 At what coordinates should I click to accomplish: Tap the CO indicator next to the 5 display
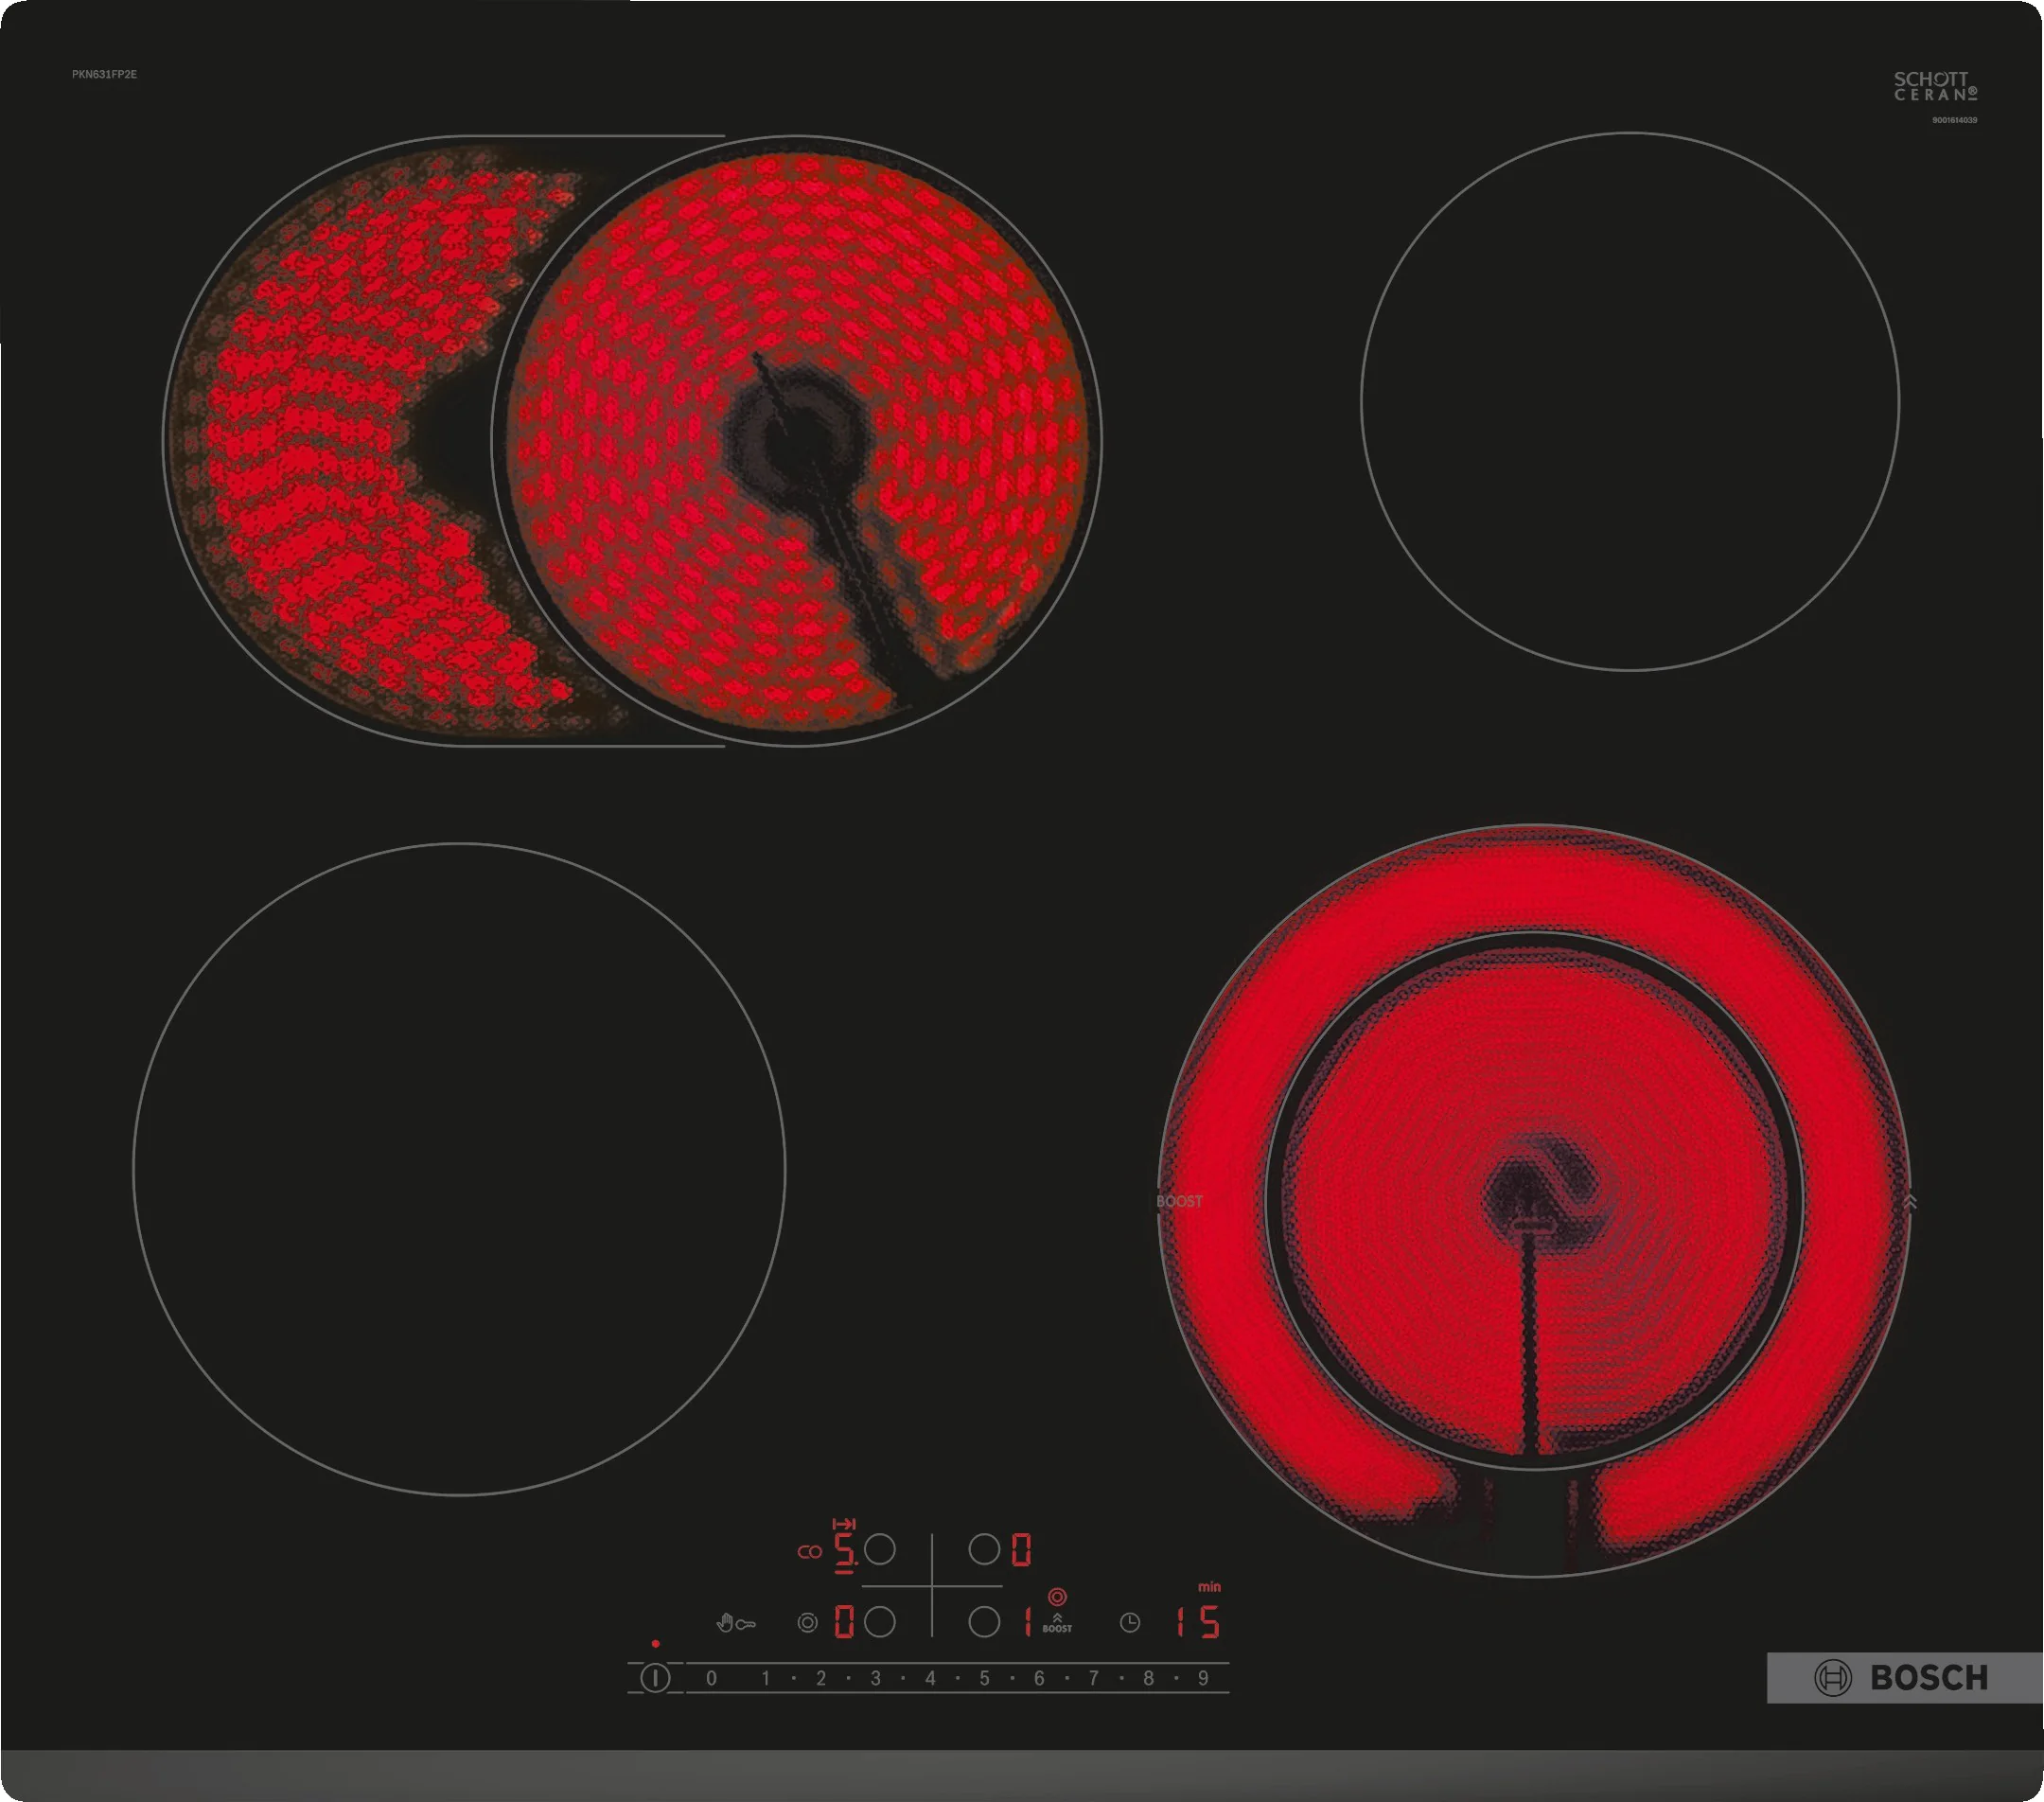click(x=810, y=1551)
